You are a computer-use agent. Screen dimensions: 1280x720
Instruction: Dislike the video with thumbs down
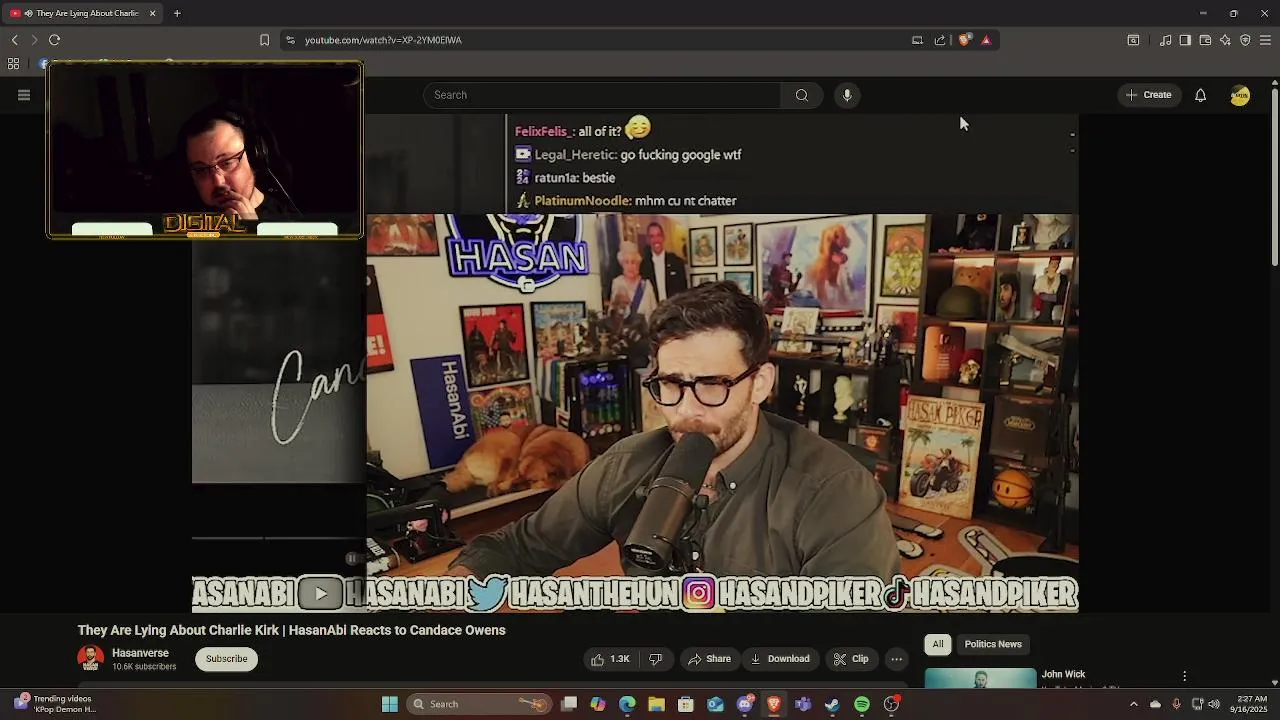coord(656,659)
